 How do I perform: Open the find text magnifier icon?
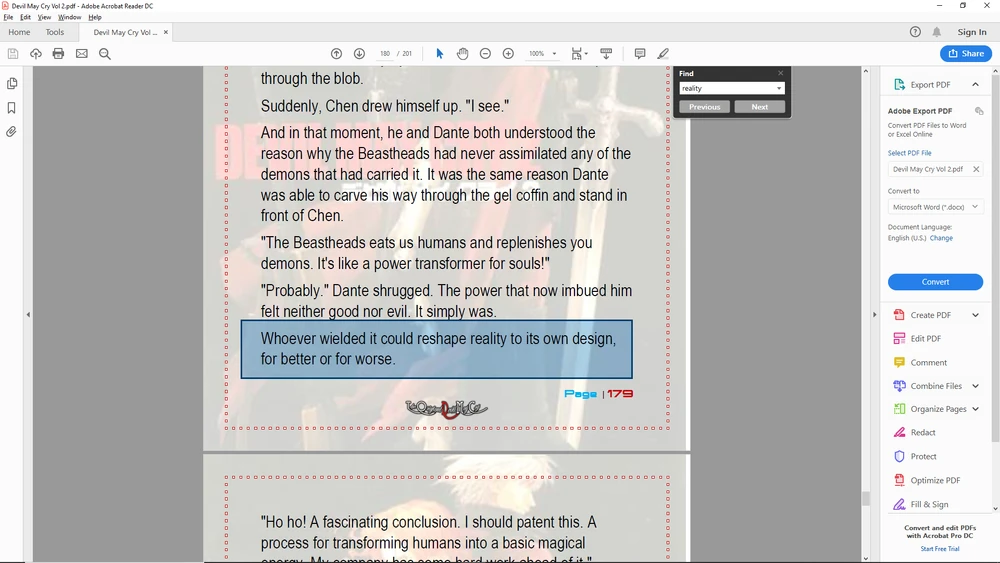105,54
